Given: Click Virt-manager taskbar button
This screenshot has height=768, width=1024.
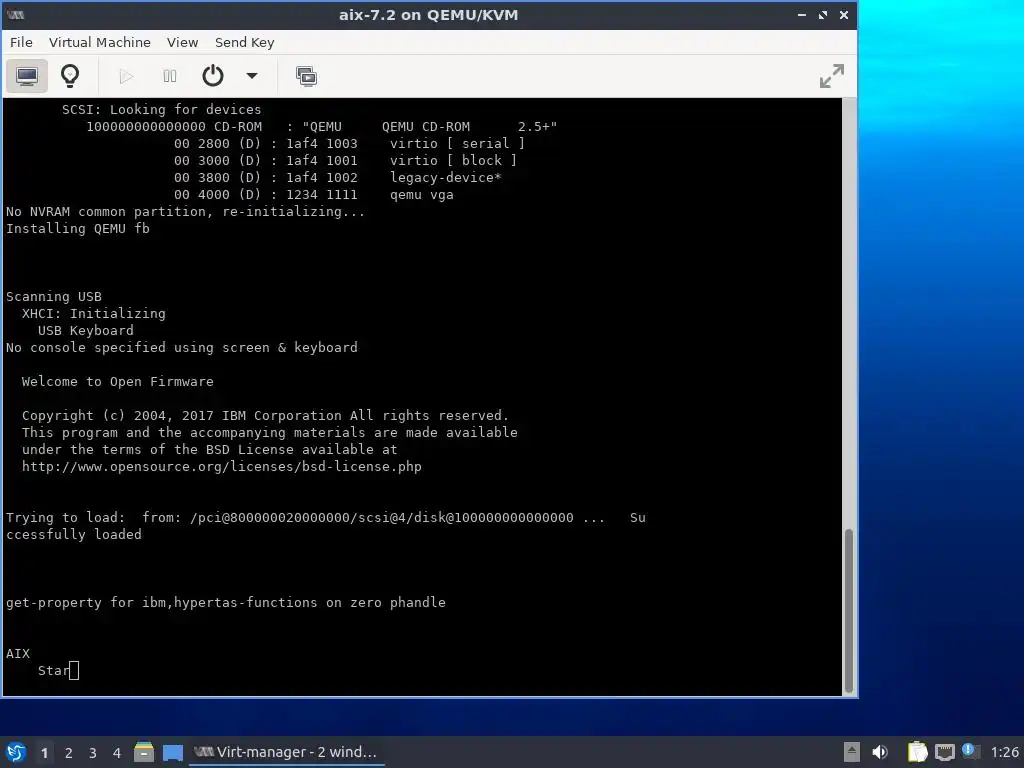Looking at the screenshot, I should tap(287, 752).
